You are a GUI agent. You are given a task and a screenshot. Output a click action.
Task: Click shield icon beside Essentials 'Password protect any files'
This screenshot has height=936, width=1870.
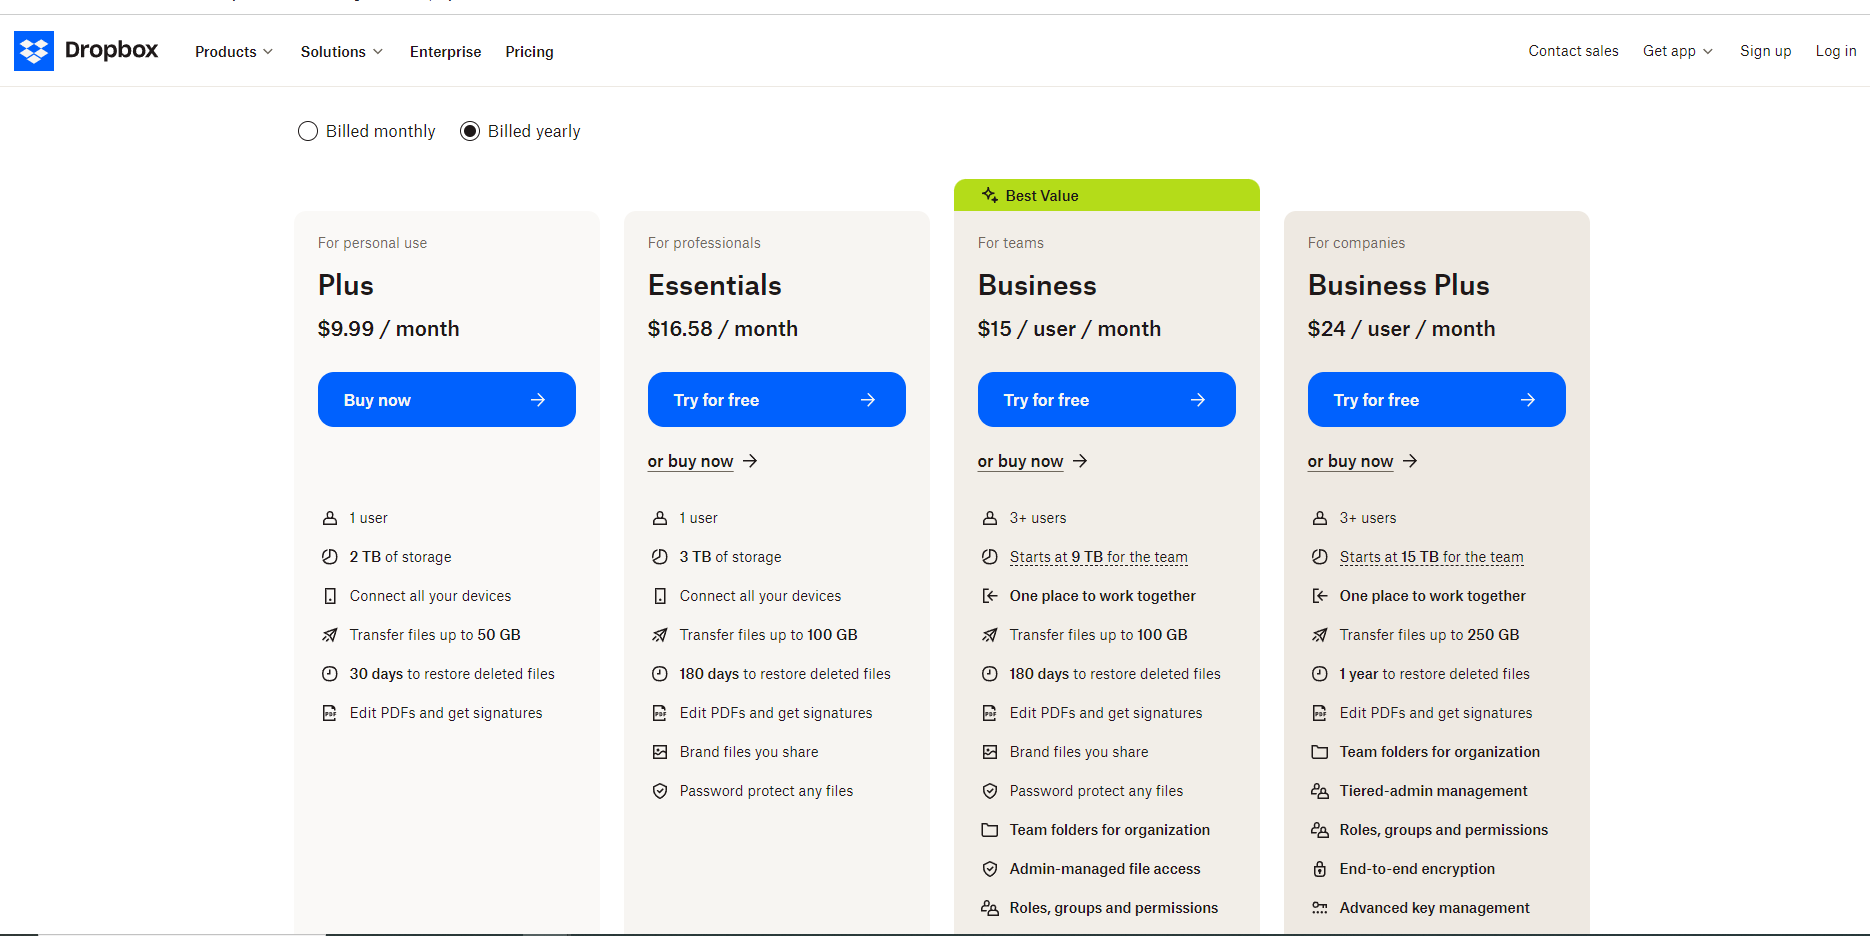(x=660, y=791)
